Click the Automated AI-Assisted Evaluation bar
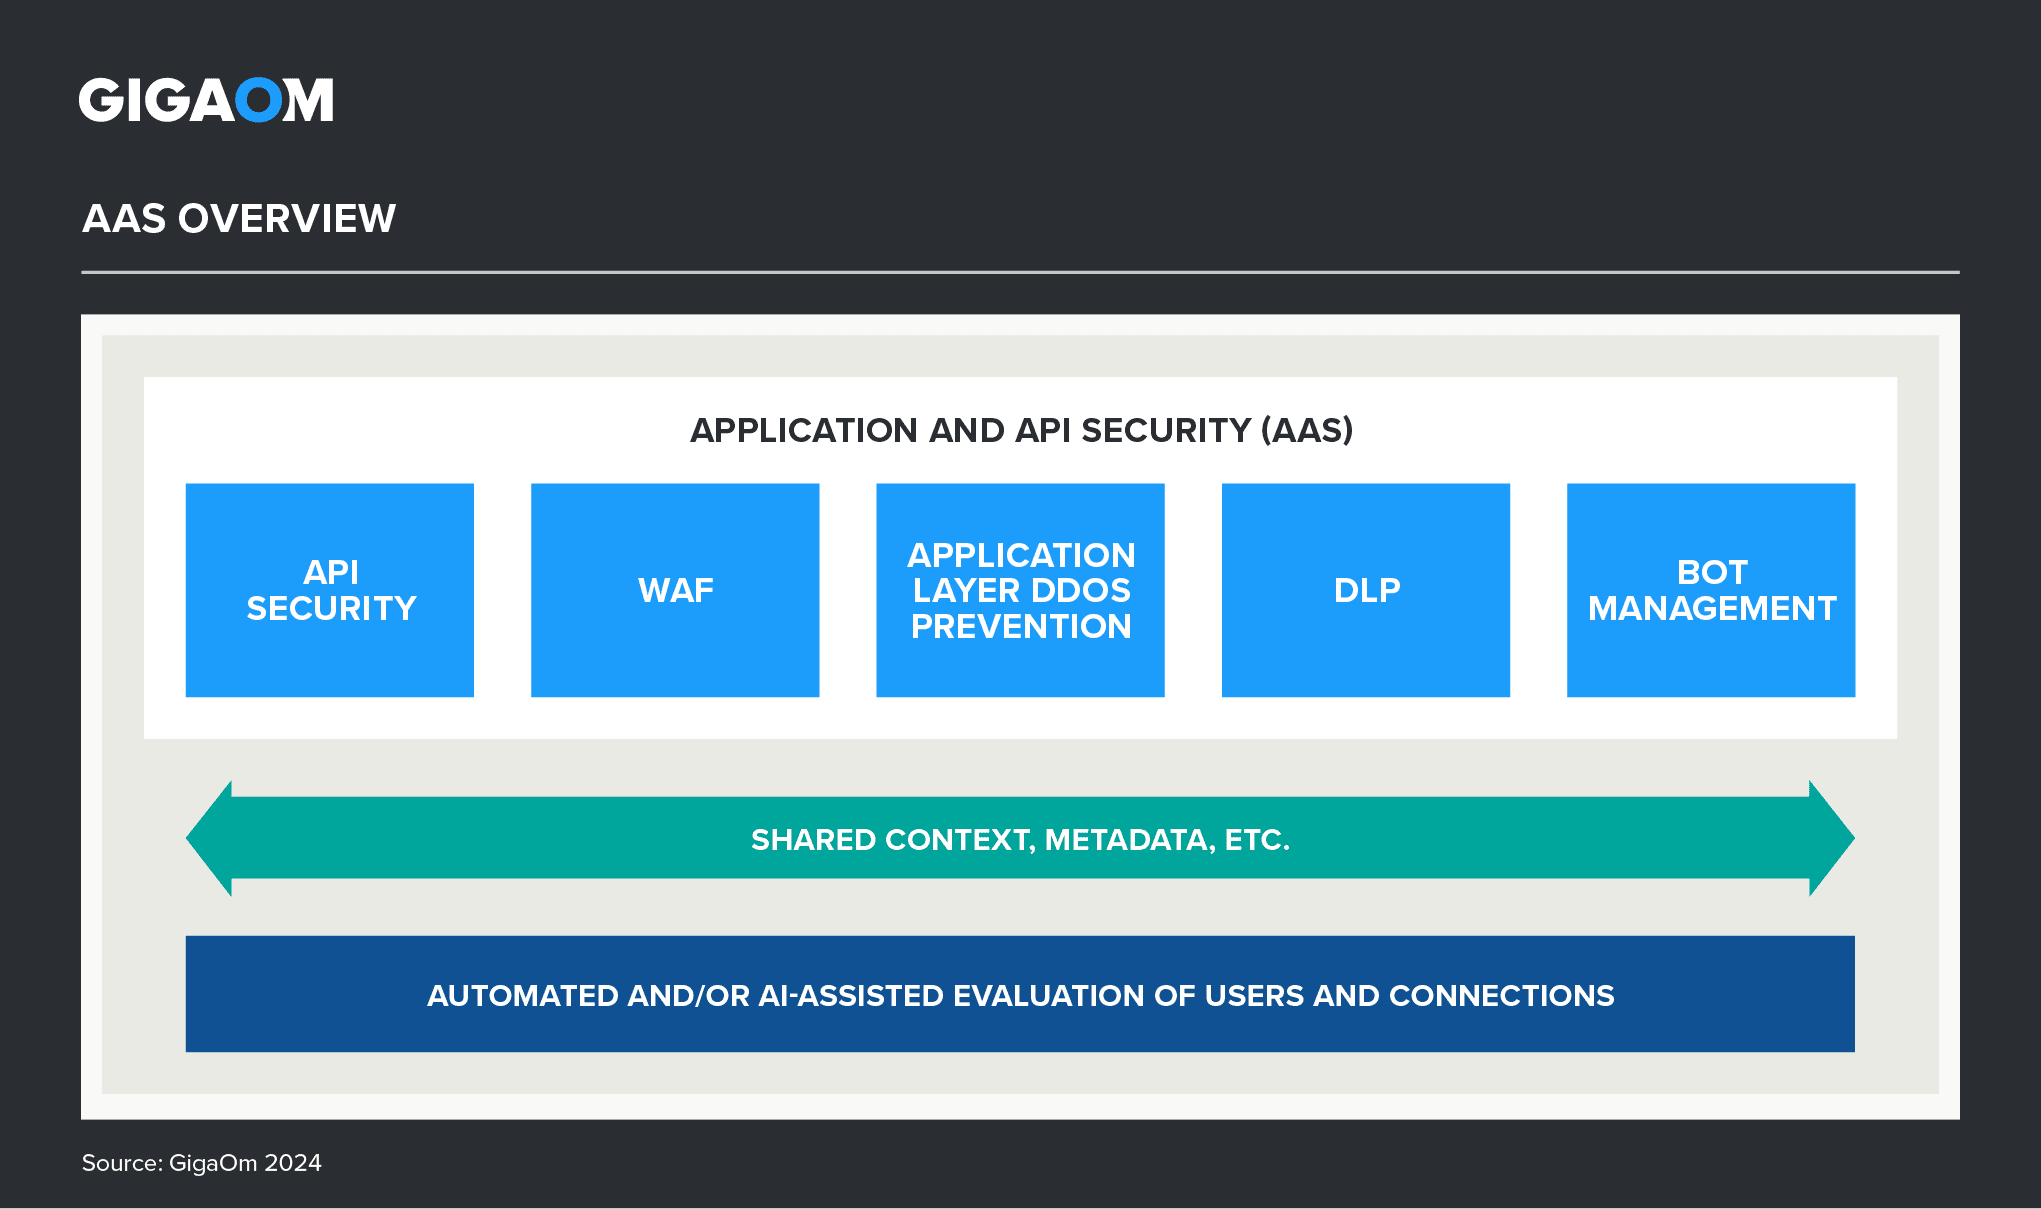This screenshot has width=2041, height=1209. [x=1020, y=994]
